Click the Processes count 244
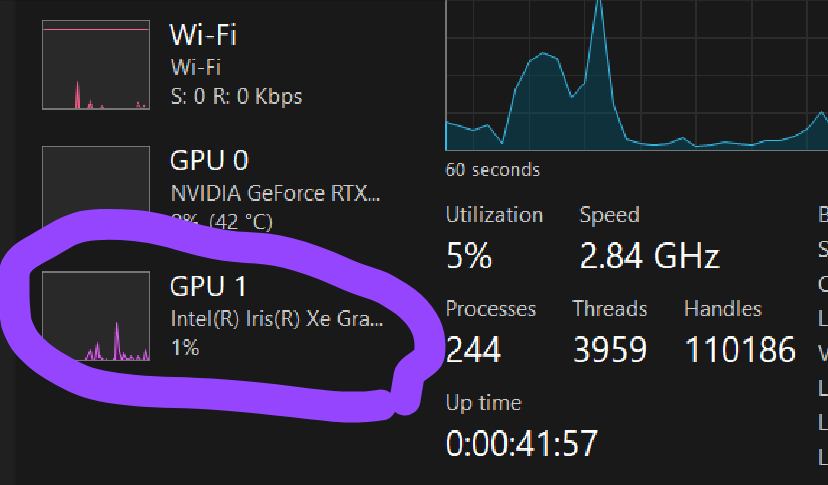 473,349
